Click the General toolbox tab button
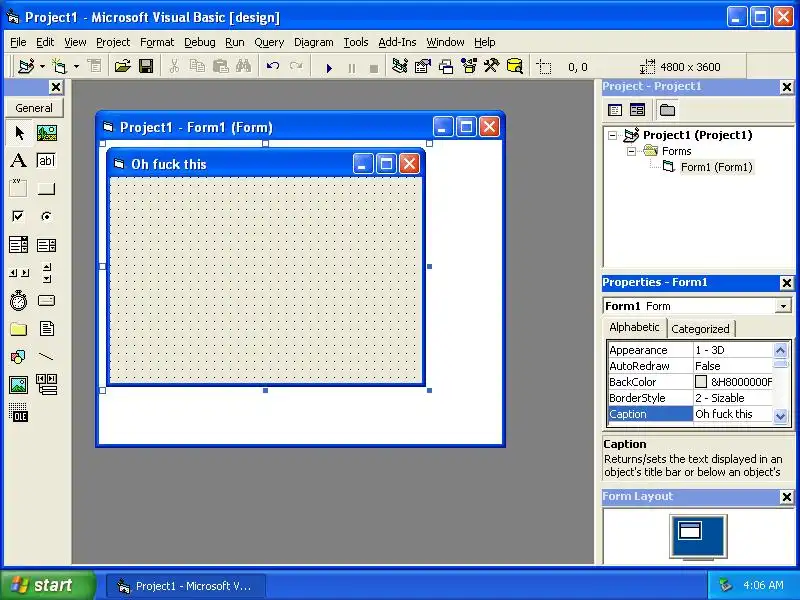This screenshot has height=600, width=800. (x=34, y=108)
